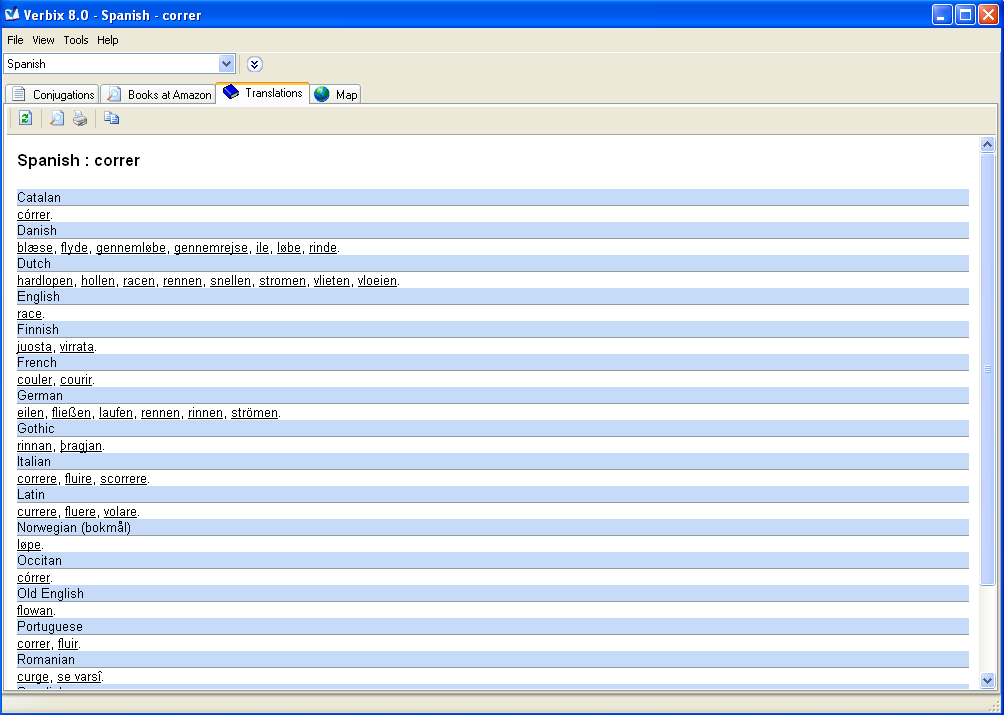Click the German section header
Image resolution: width=1004 pixels, height=715 pixels.
[x=492, y=396]
